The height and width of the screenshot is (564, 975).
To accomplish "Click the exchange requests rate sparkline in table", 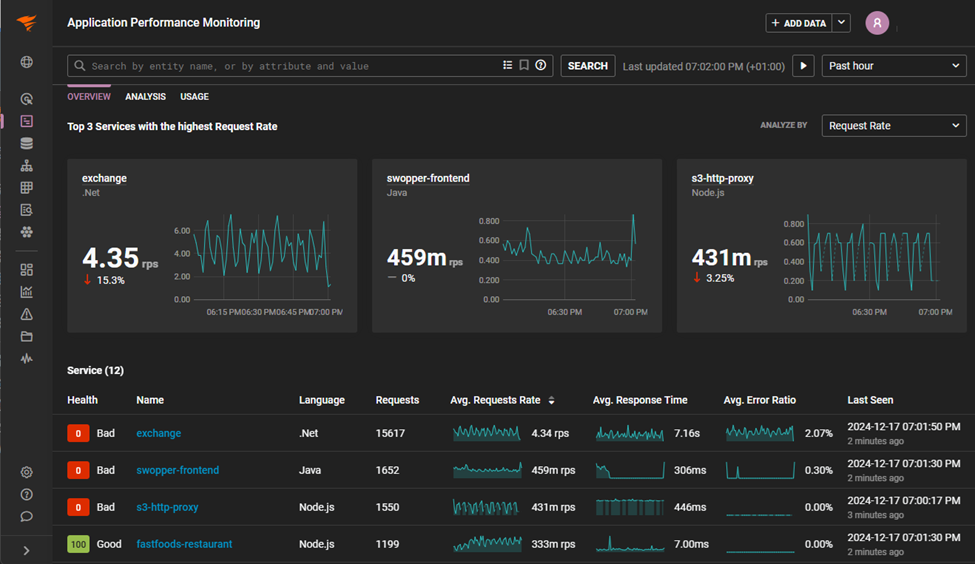I will tap(487, 433).
